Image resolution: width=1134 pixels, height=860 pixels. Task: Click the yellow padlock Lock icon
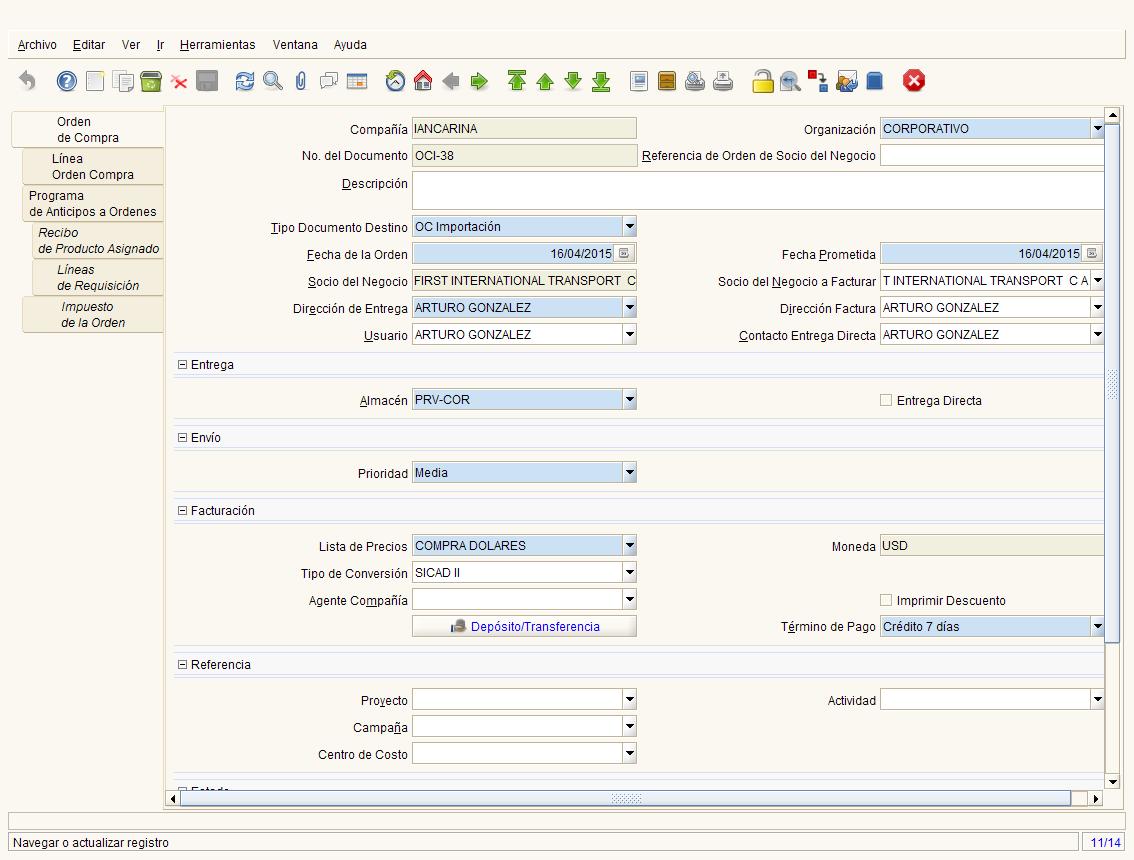(762, 81)
